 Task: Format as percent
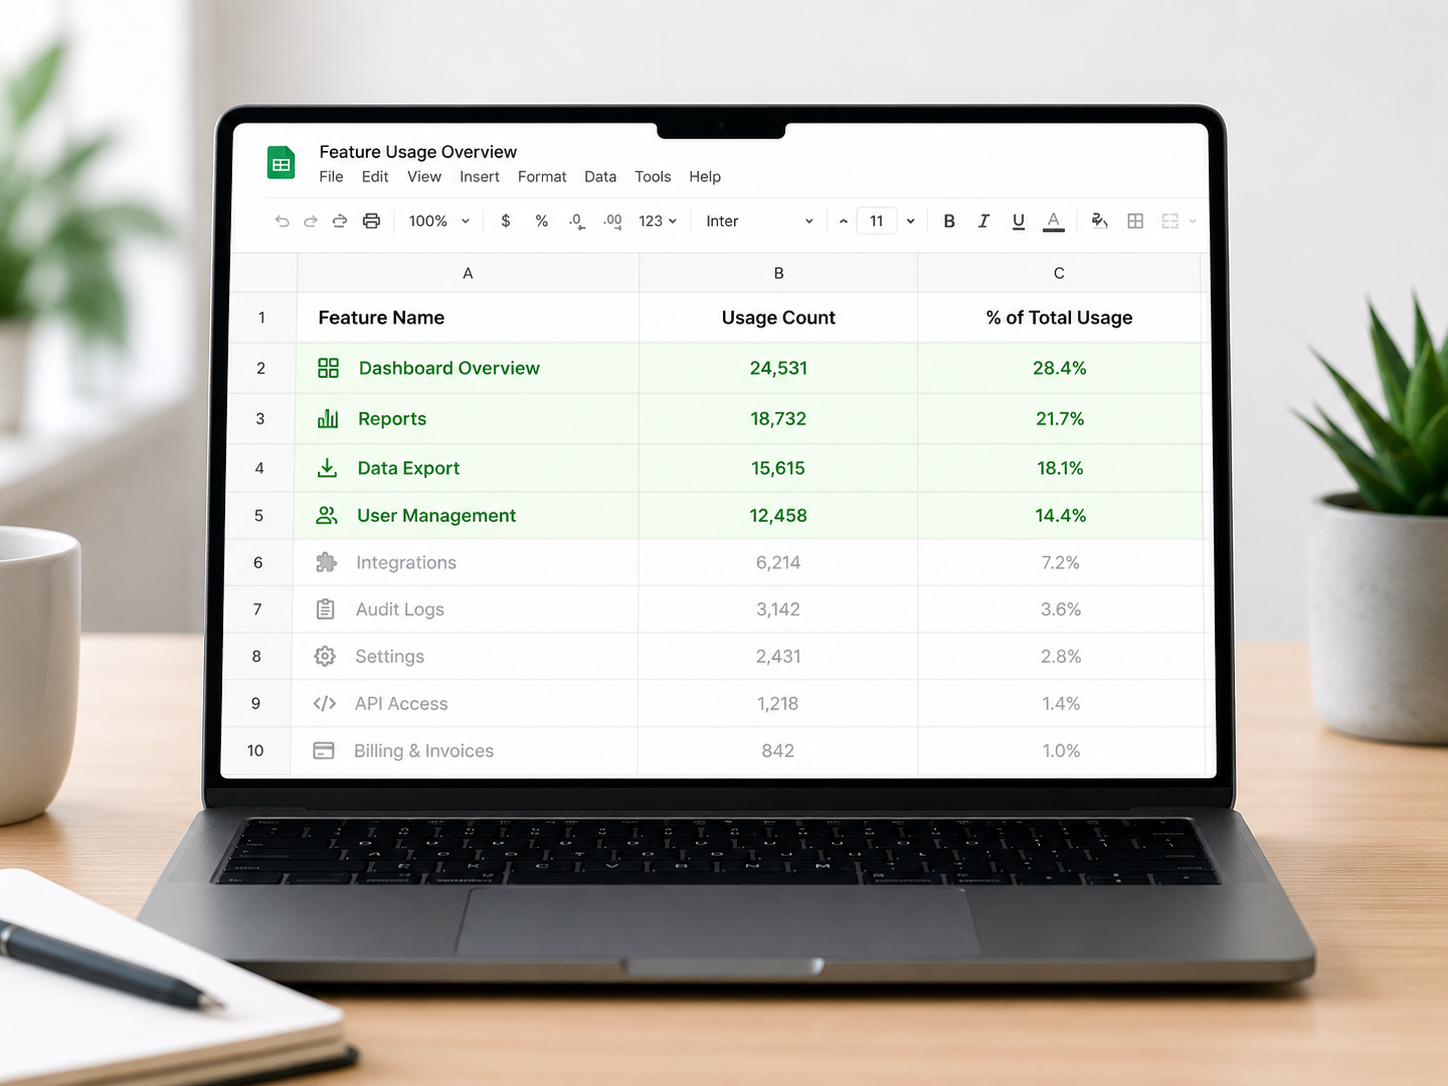(x=541, y=221)
